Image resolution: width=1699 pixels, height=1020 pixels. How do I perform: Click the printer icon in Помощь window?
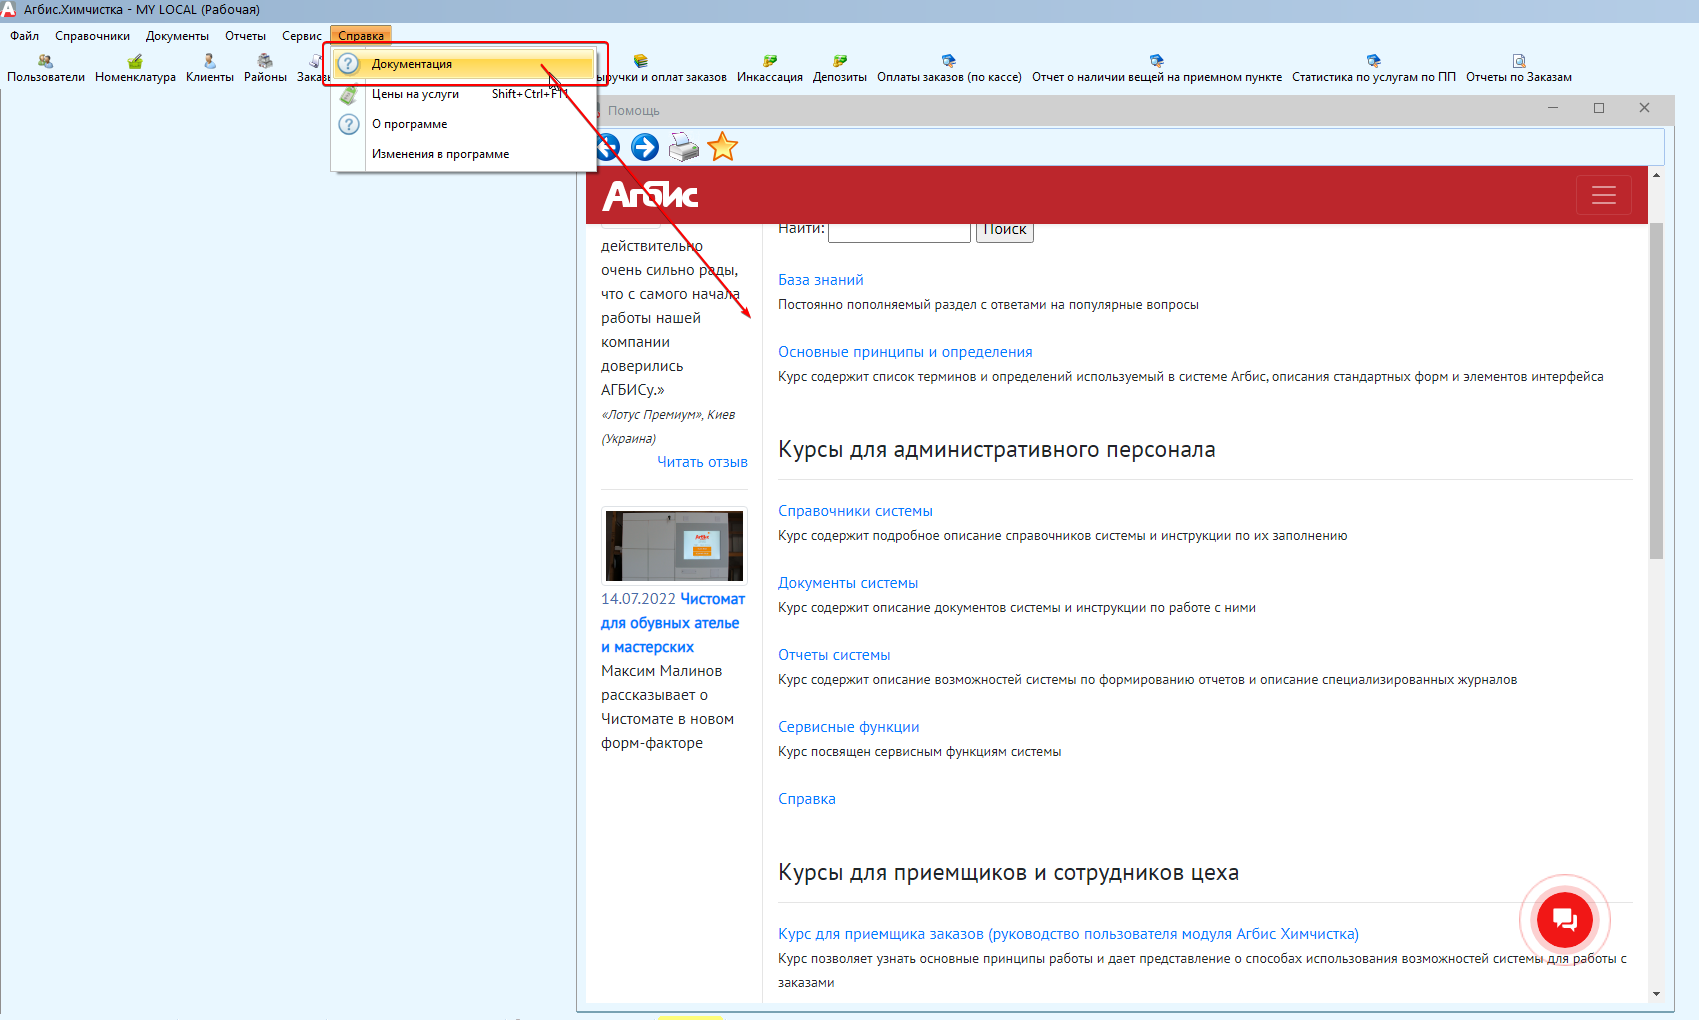click(x=684, y=147)
